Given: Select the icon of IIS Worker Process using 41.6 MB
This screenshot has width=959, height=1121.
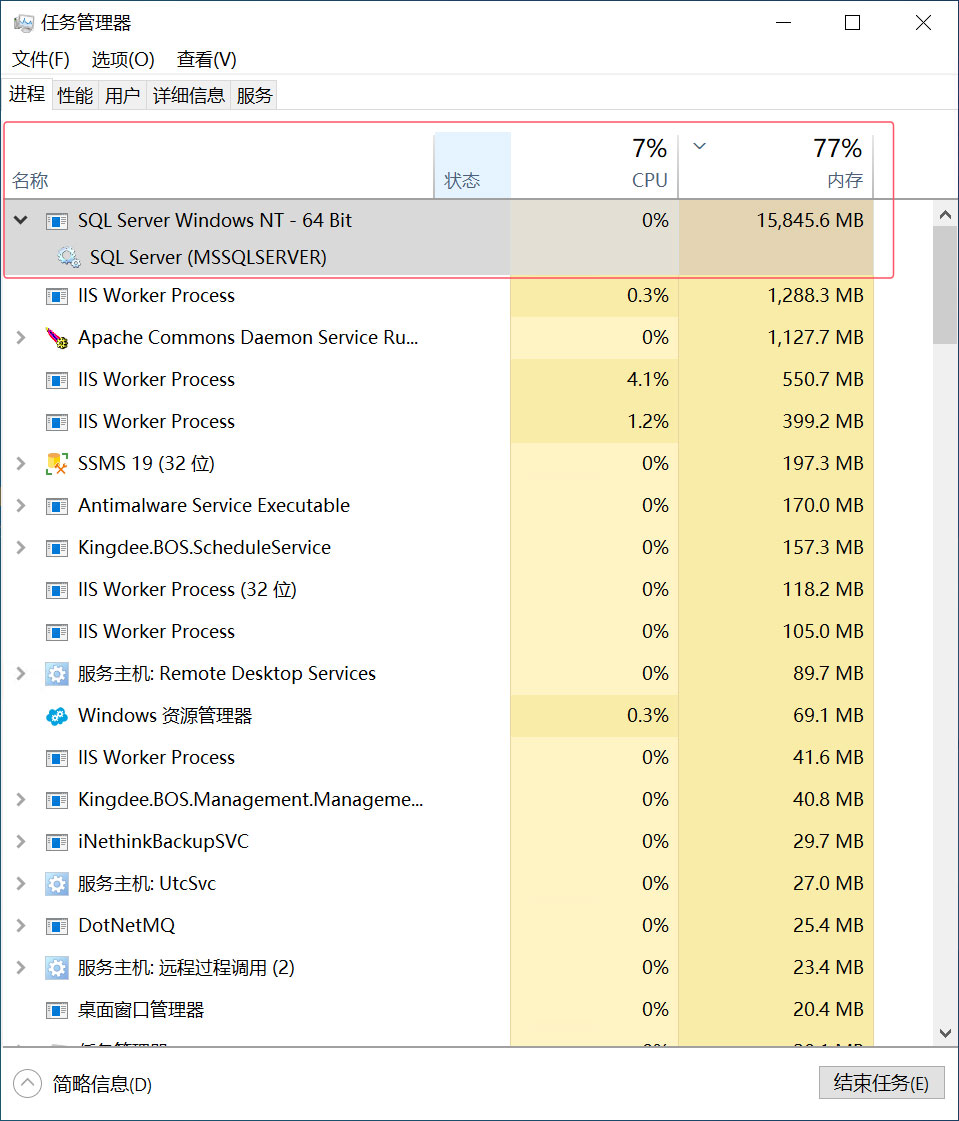Looking at the screenshot, I should coord(56,758).
